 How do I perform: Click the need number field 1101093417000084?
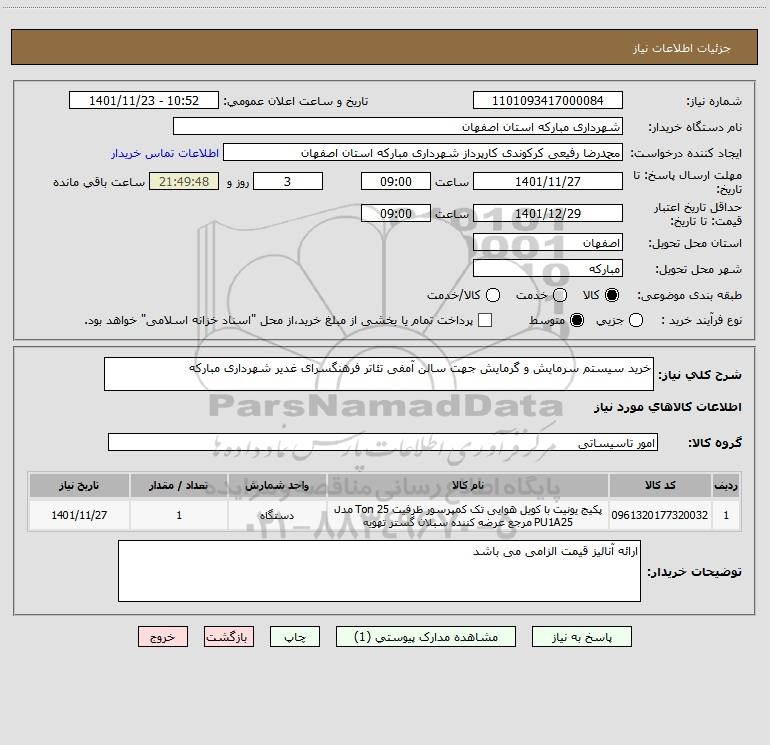pos(548,101)
